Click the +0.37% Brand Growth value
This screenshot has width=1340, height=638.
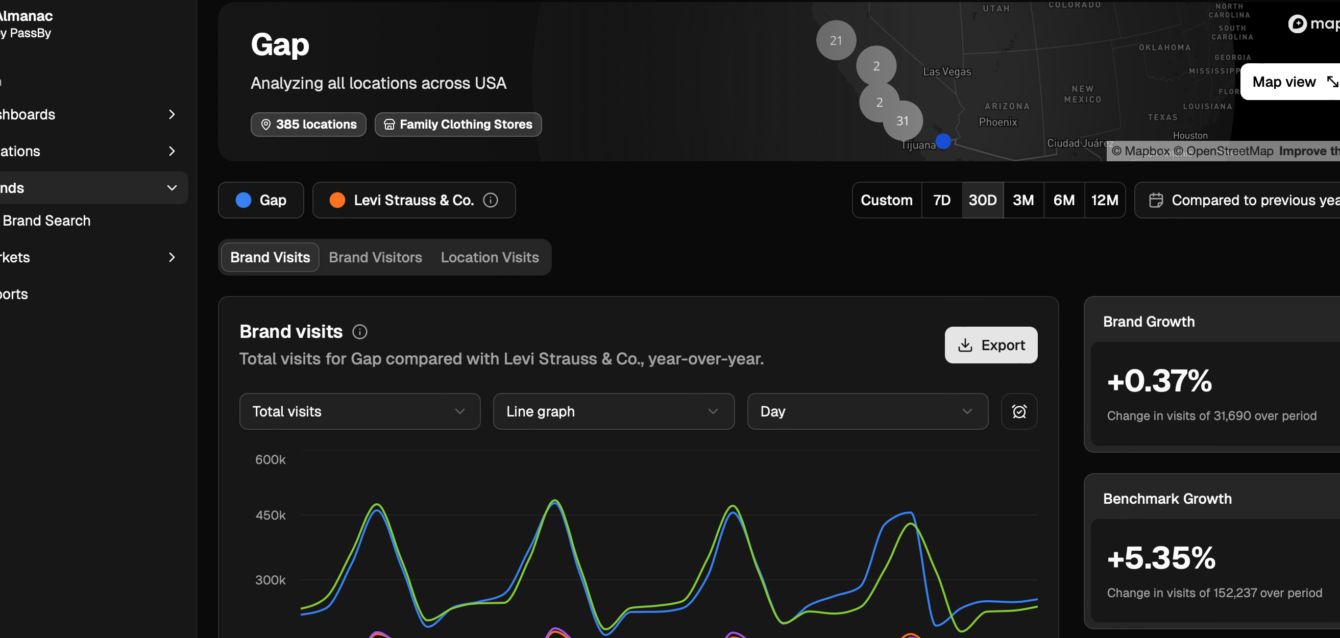pos(1159,381)
